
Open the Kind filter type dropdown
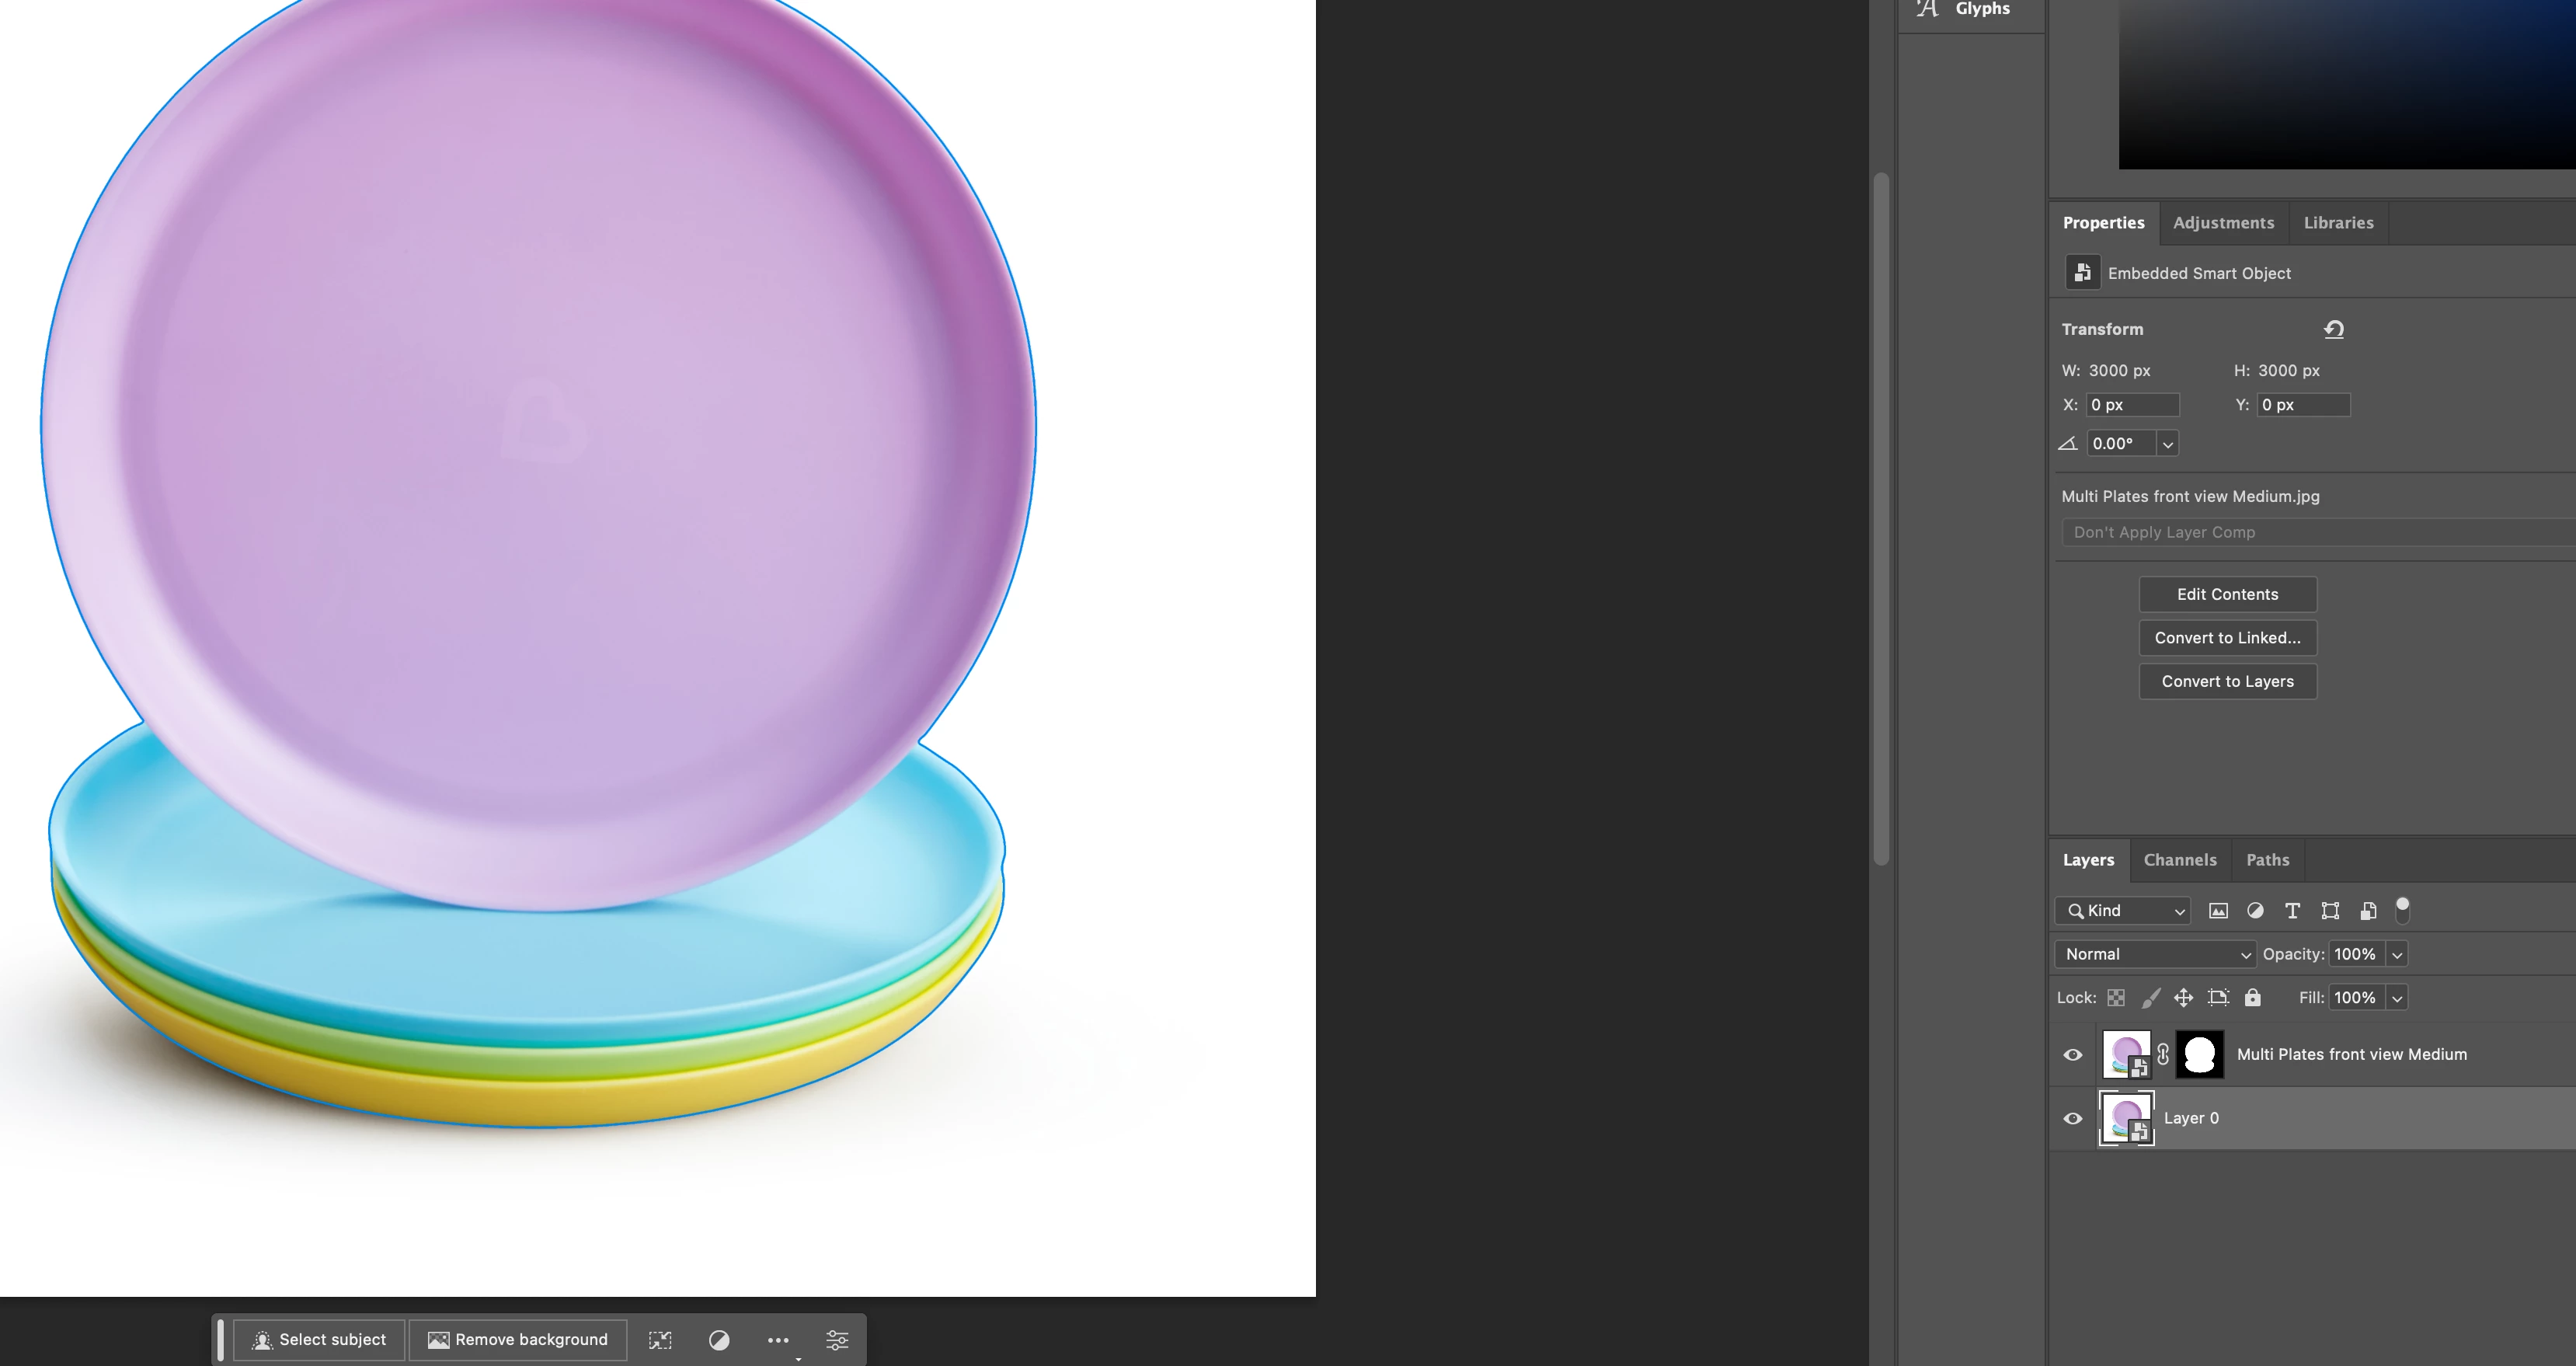[2123, 910]
